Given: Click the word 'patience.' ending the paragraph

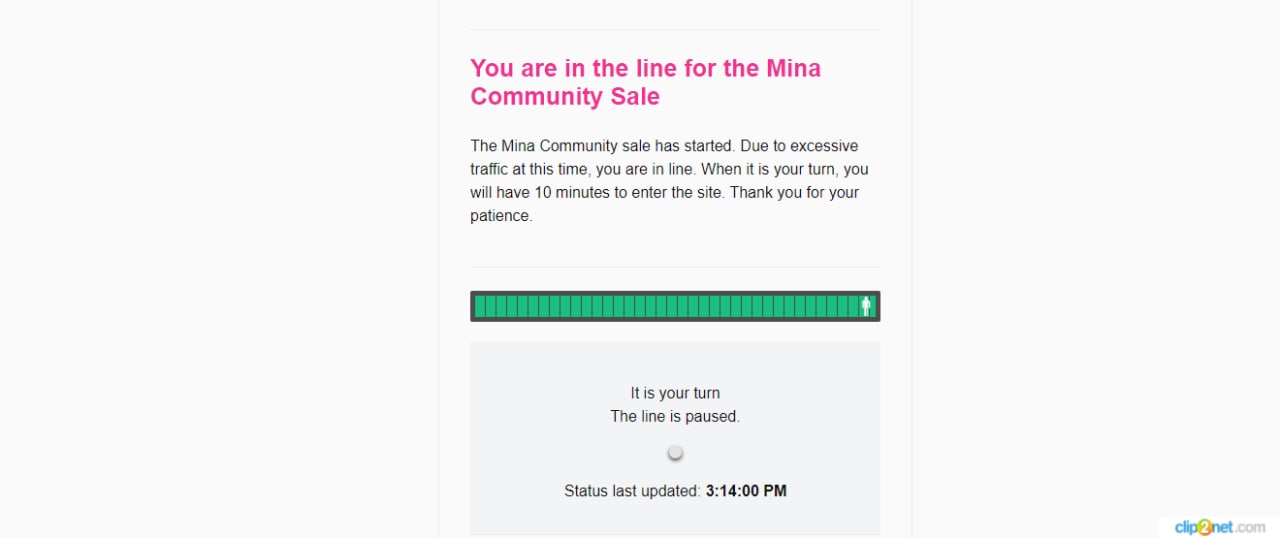Looking at the screenshot, I should (x=501, y=216).
